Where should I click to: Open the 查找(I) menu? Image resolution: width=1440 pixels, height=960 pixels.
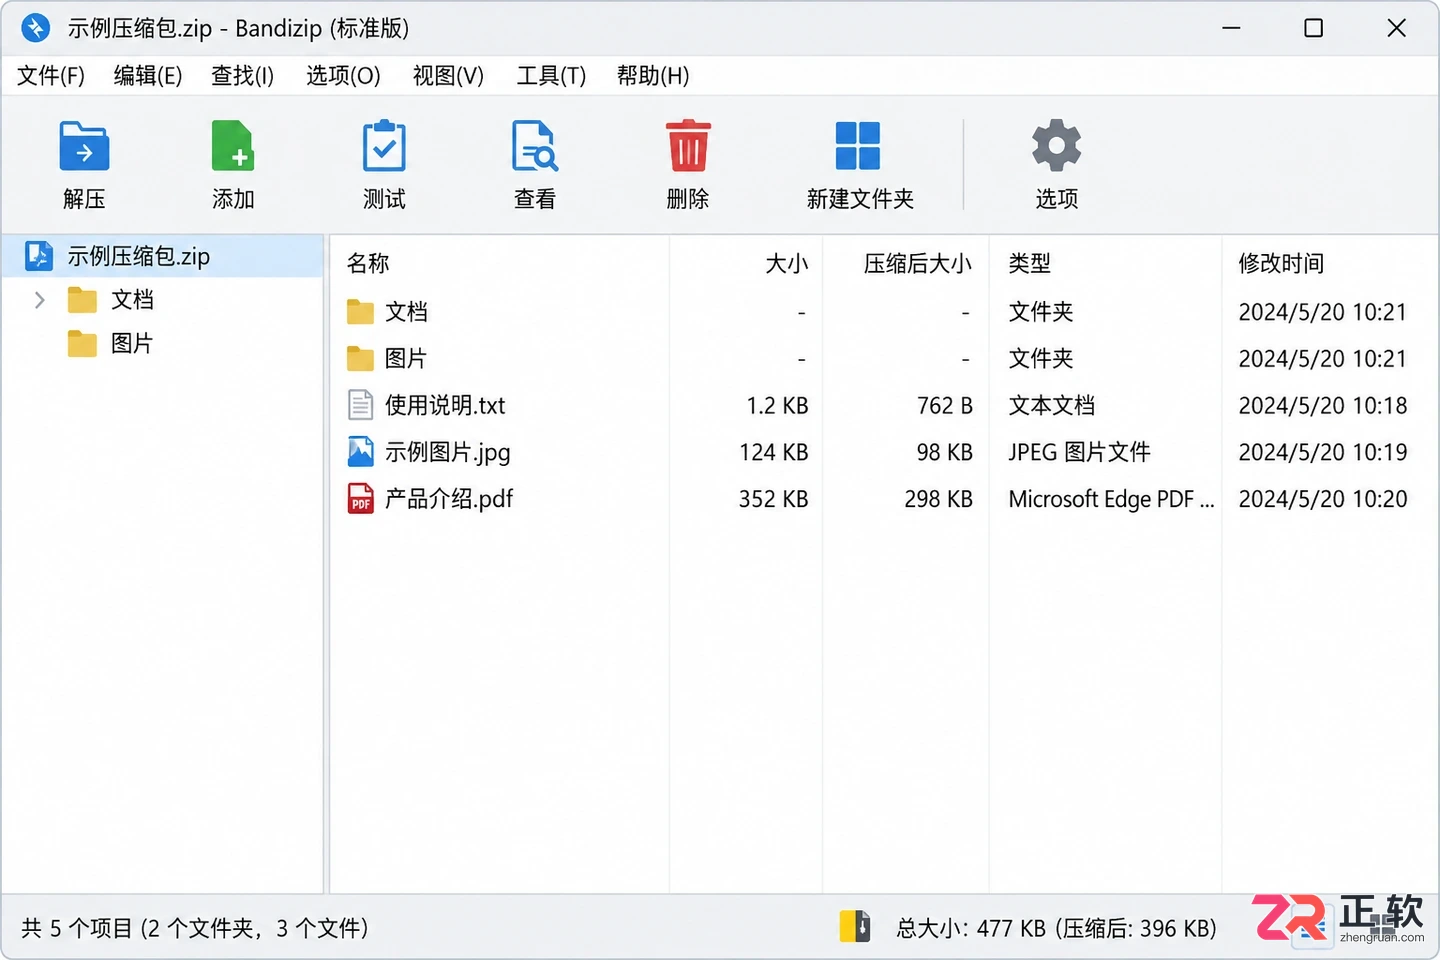(242, 76)
